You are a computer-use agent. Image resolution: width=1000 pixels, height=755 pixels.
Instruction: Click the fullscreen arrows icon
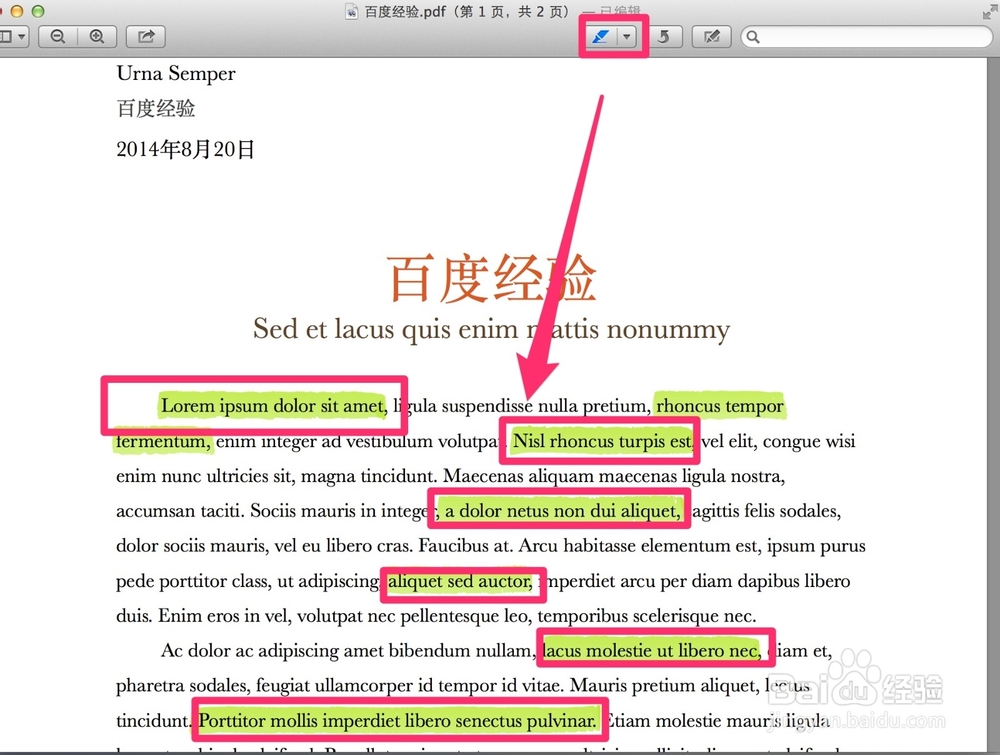tap(990, 11)
